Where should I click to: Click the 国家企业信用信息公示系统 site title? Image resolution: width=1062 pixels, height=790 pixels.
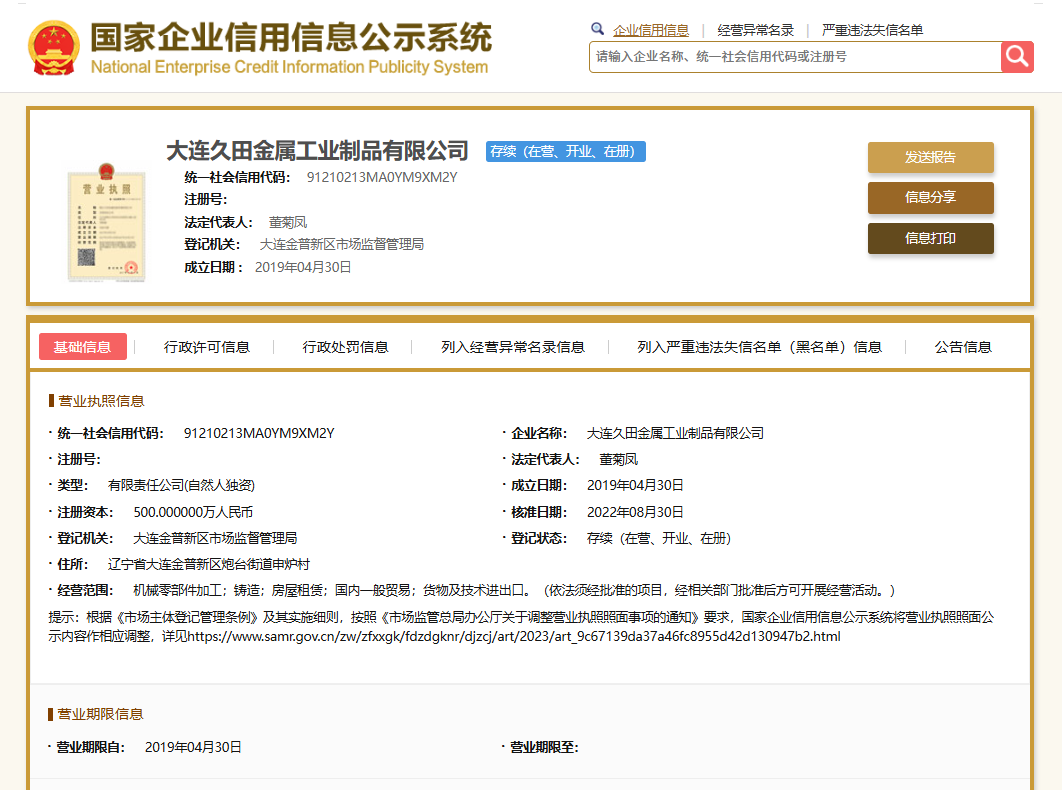[291, 39]
